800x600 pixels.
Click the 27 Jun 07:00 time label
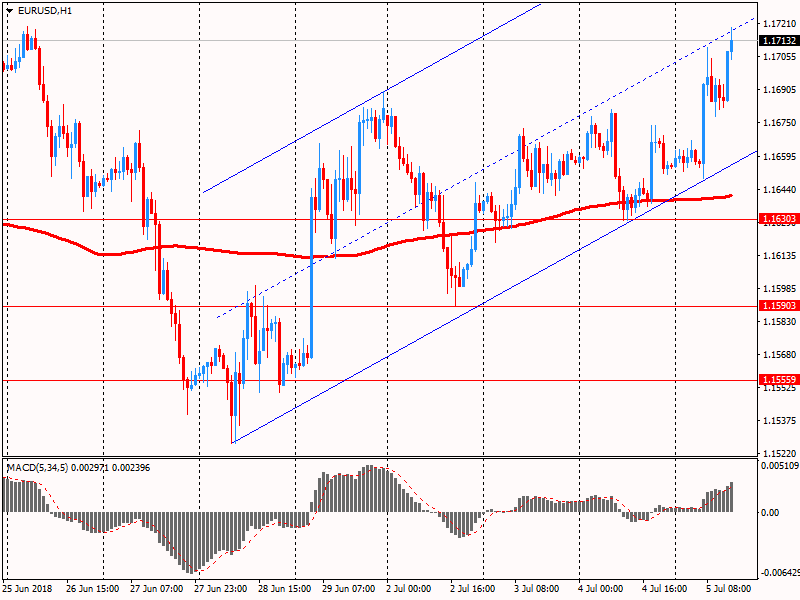[157, 589]
